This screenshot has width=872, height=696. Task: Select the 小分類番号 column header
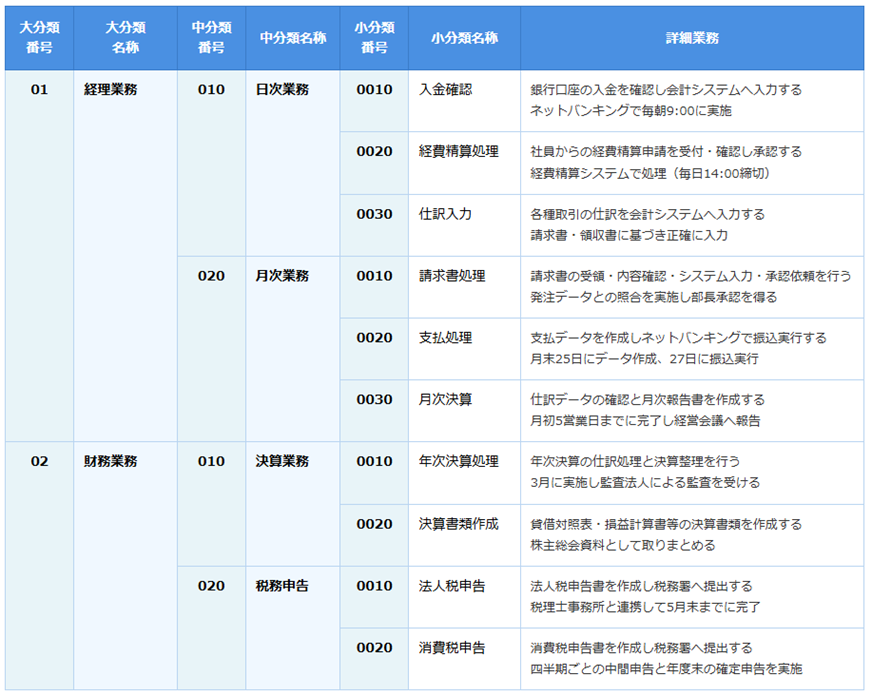pyautogui.click(x=372, y=39)
